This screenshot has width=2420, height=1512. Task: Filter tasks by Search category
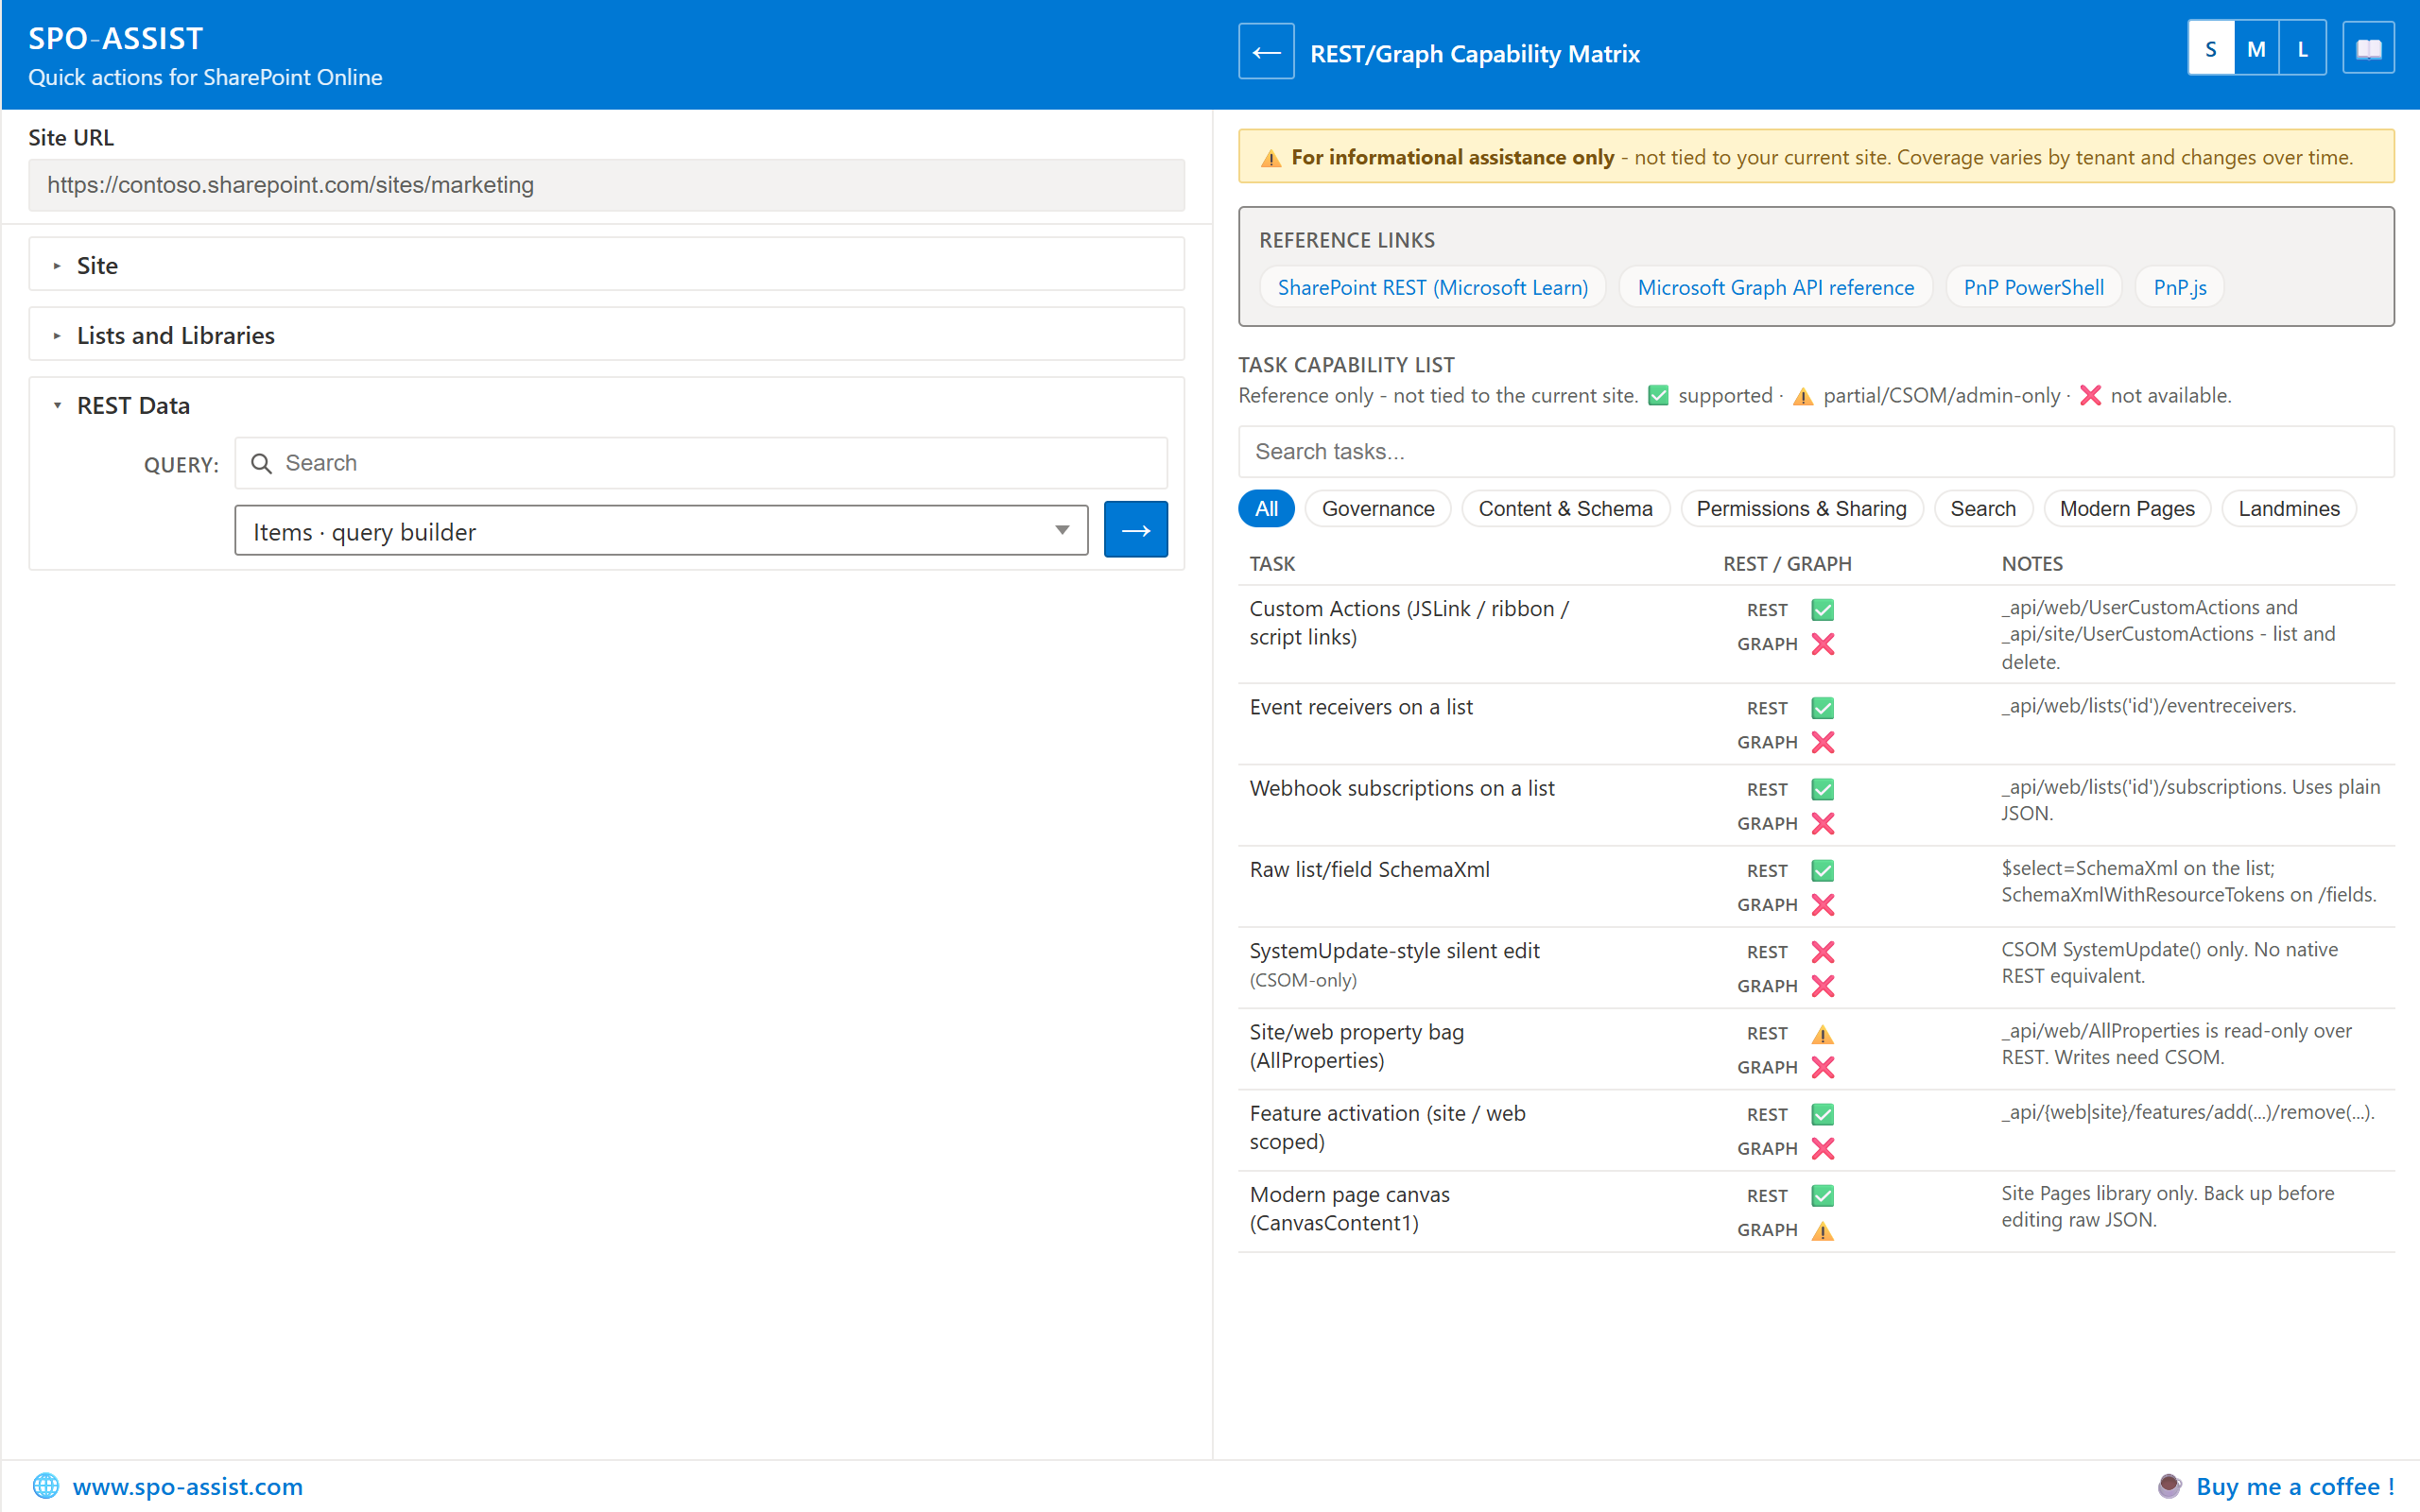pos(1982,508)
